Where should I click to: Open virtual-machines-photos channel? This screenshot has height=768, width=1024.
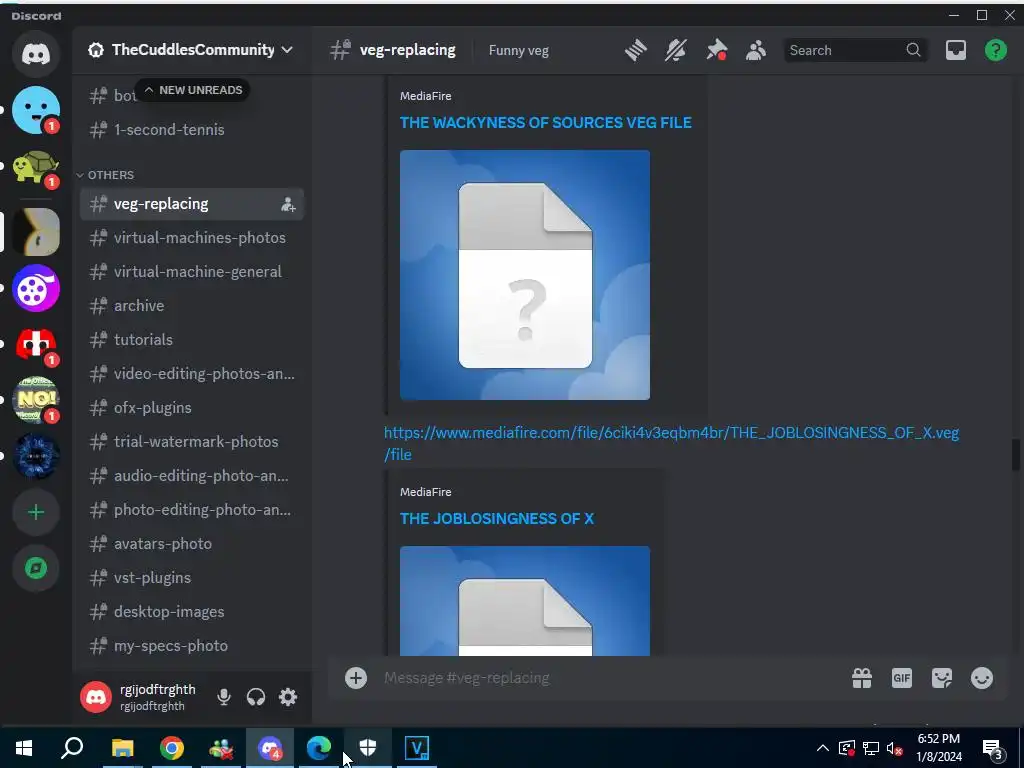coord(191,238)
